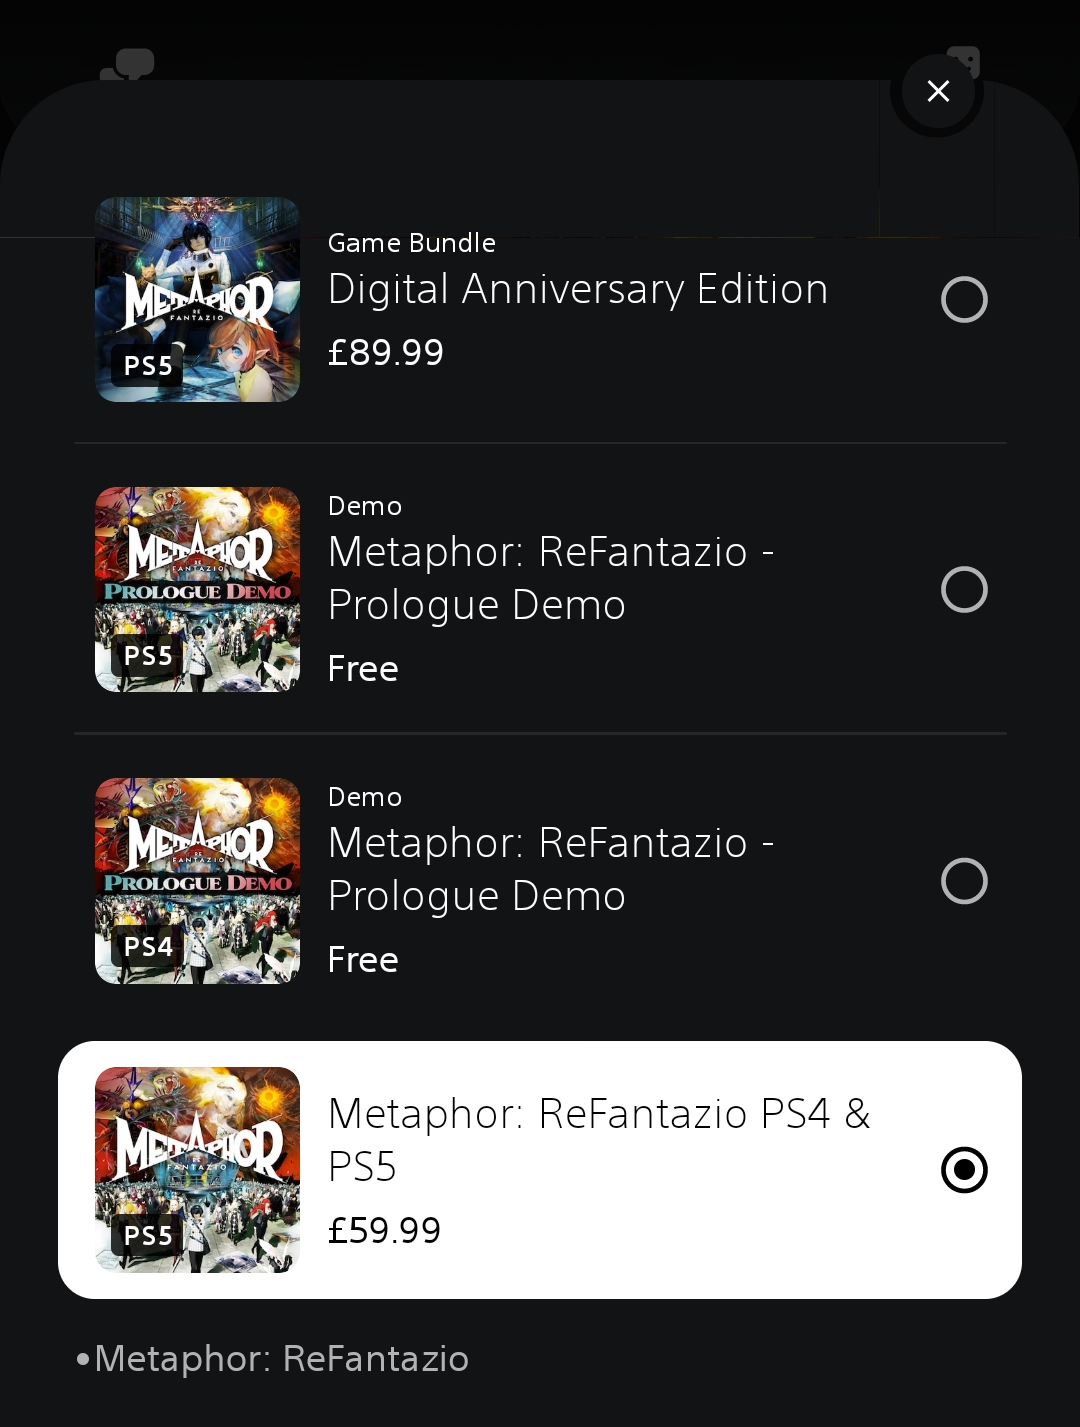Tap the £89.99 price label
This screenshot has width=1080, height=1427.
coord(385,352)
